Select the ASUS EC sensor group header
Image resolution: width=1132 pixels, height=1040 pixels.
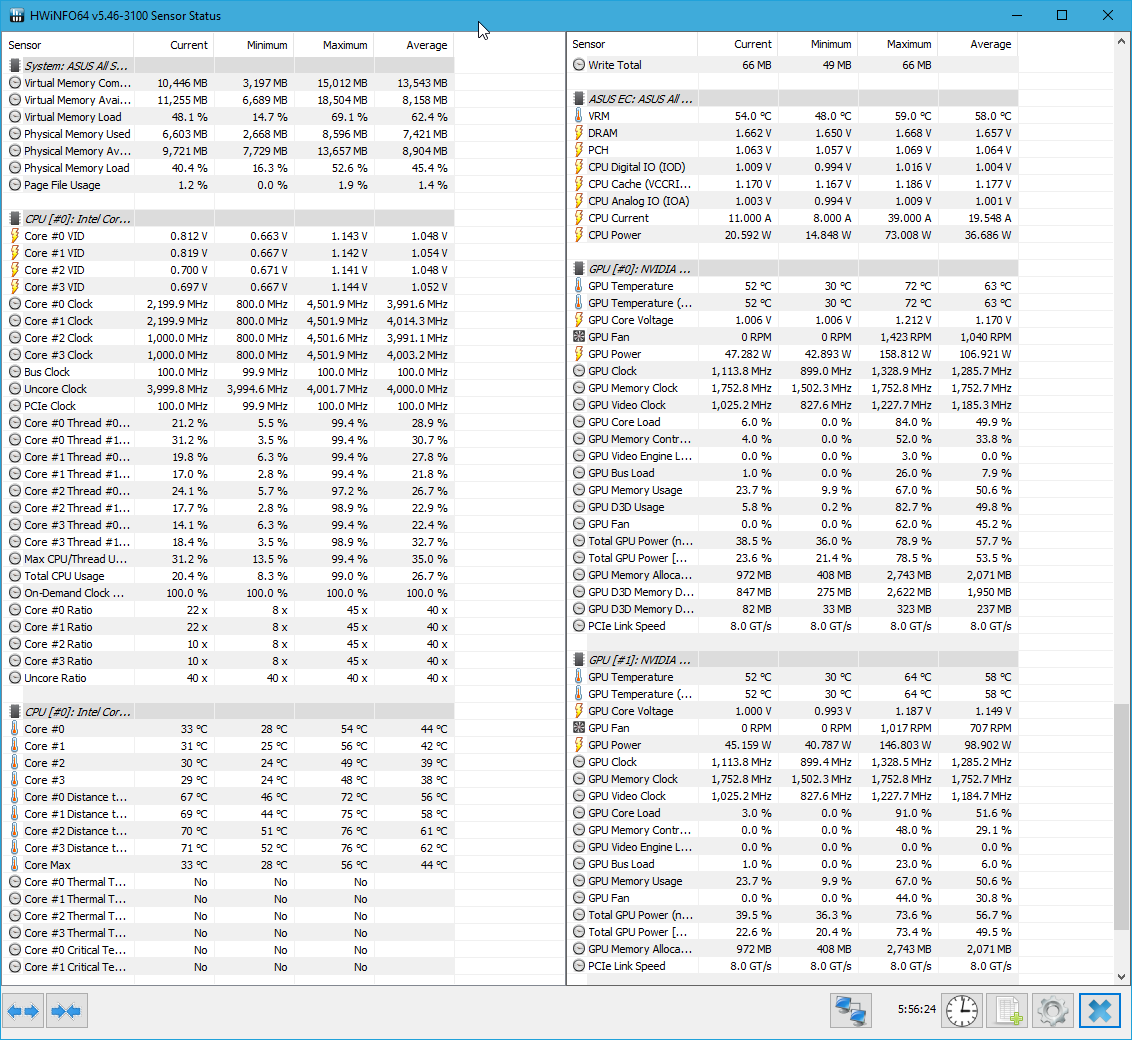(640, 99)
